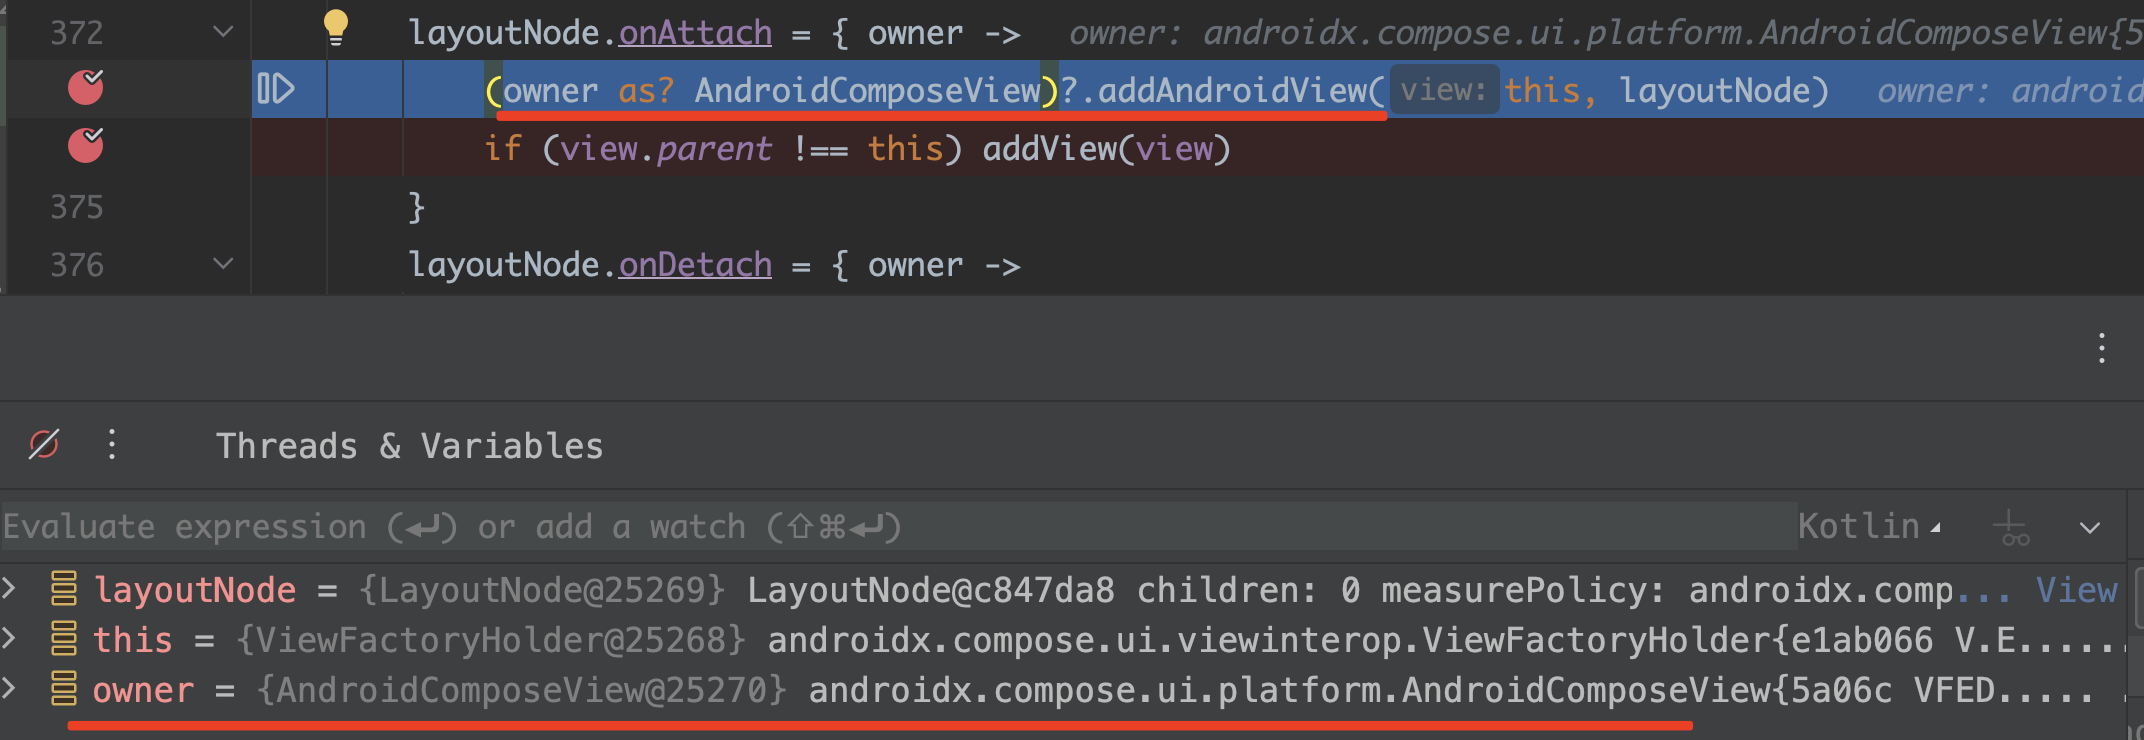Expand the owner variable row
The image size is (2144, 740).
coord(9,688)
